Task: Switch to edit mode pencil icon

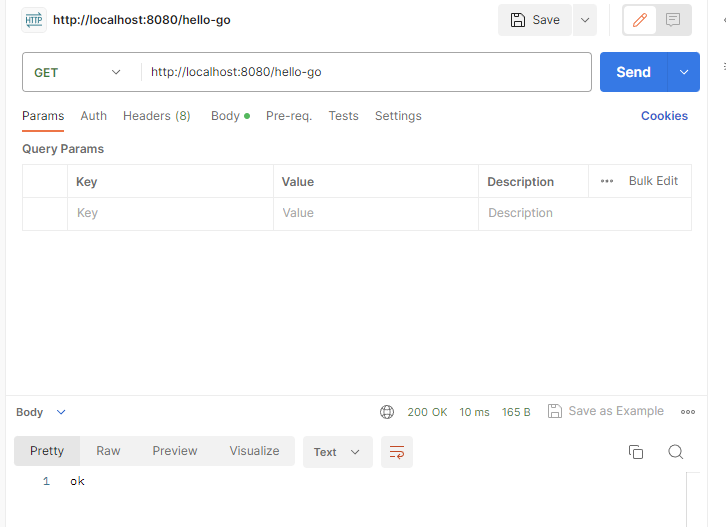Action: pyautogui.click(x=640, y=20)
